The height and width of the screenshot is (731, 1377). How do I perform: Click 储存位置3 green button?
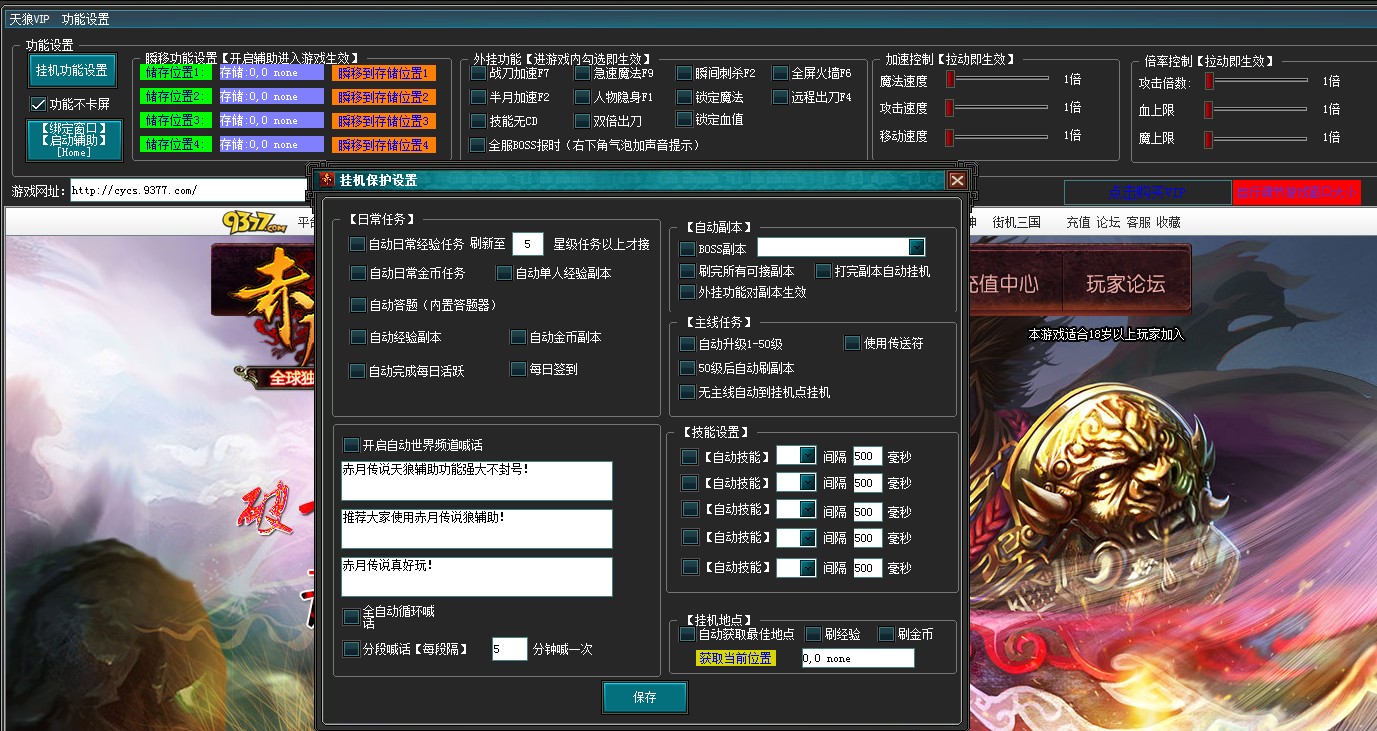[x=176, y=120]
